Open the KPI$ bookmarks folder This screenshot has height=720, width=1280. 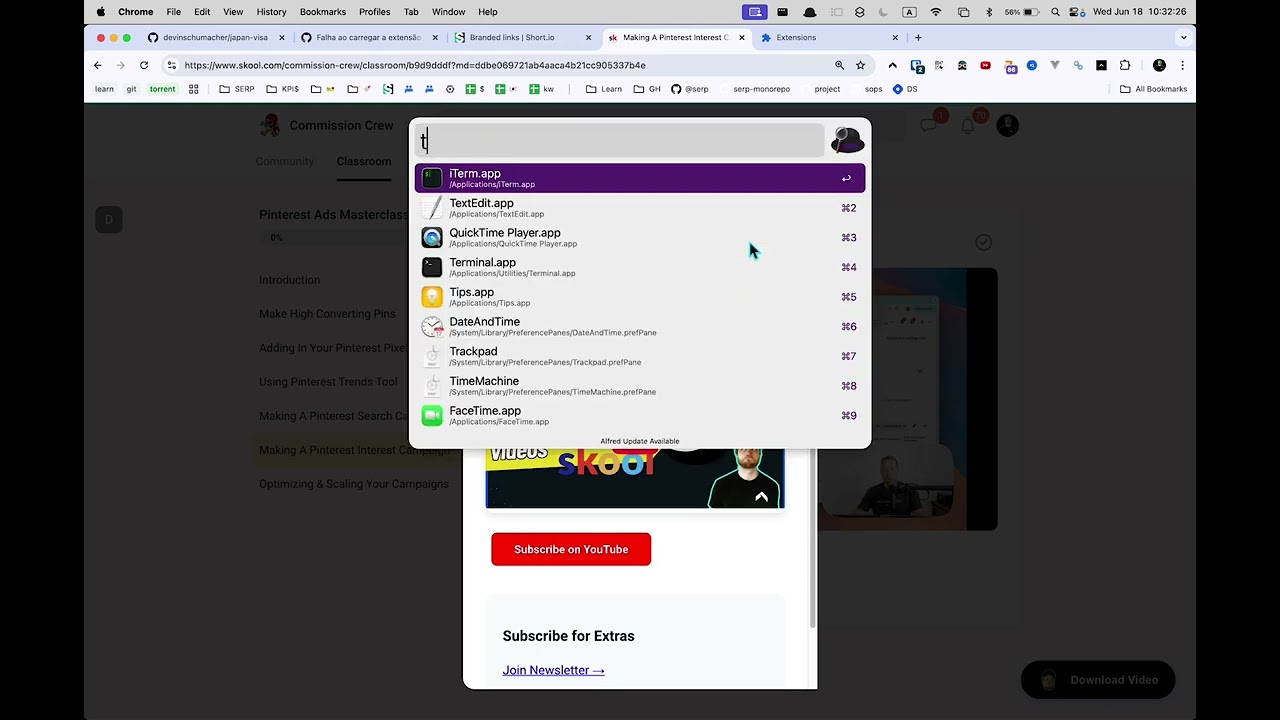point(282,89)
